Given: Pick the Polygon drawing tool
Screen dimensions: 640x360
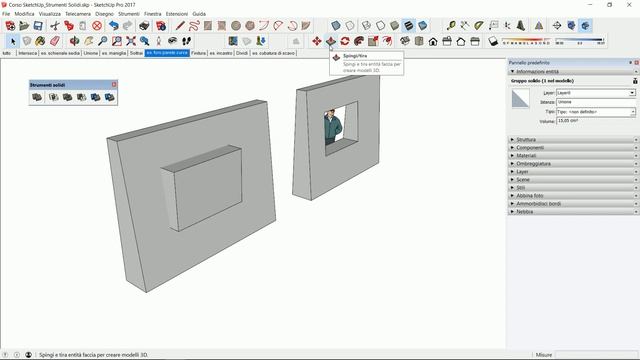Looking at the screenshot, I should point(250,26).
